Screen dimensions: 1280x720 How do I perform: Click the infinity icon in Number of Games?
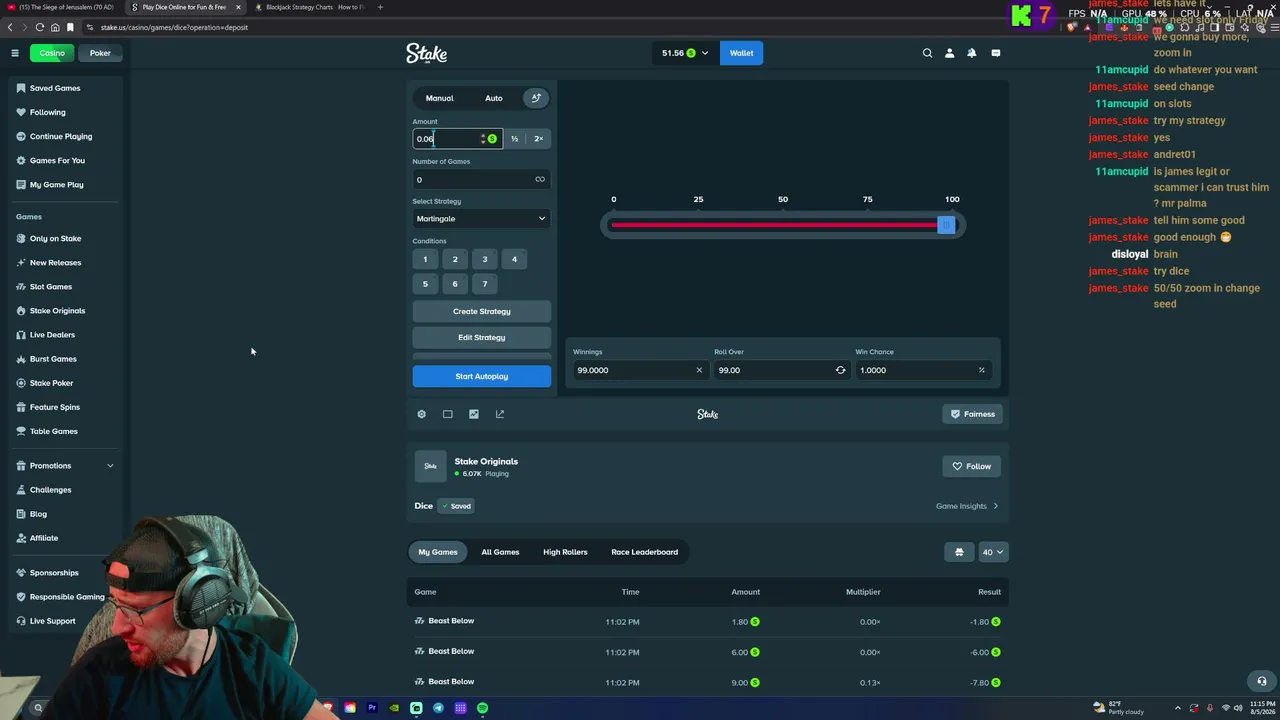540,180
